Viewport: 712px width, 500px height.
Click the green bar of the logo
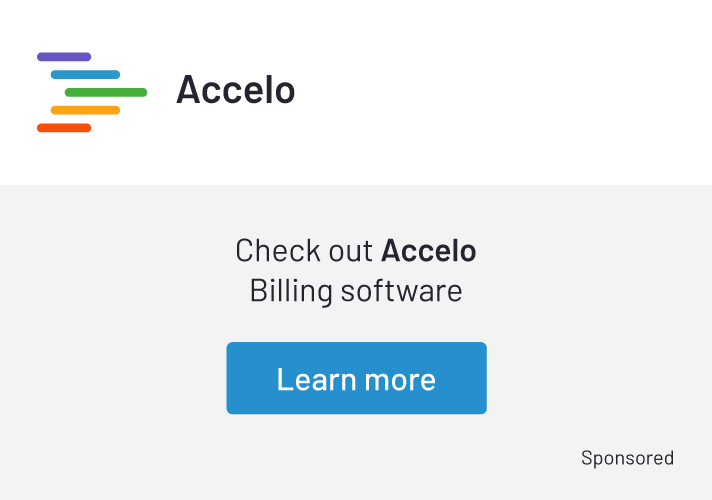(x=106, y=92)
